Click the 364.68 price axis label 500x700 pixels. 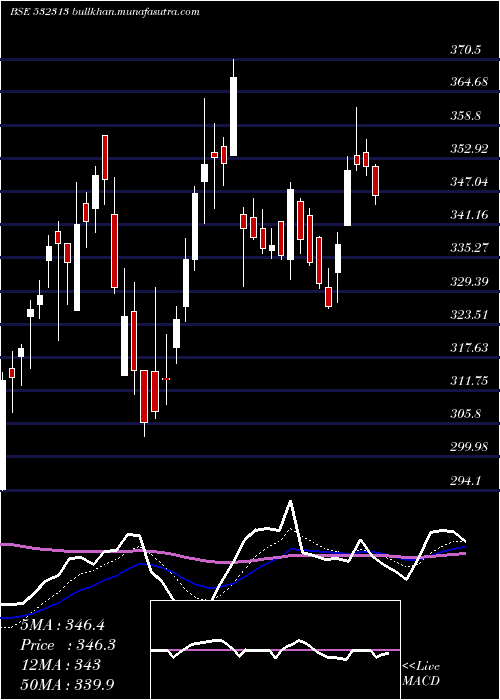pyautogui.click(x=469, y=83)
